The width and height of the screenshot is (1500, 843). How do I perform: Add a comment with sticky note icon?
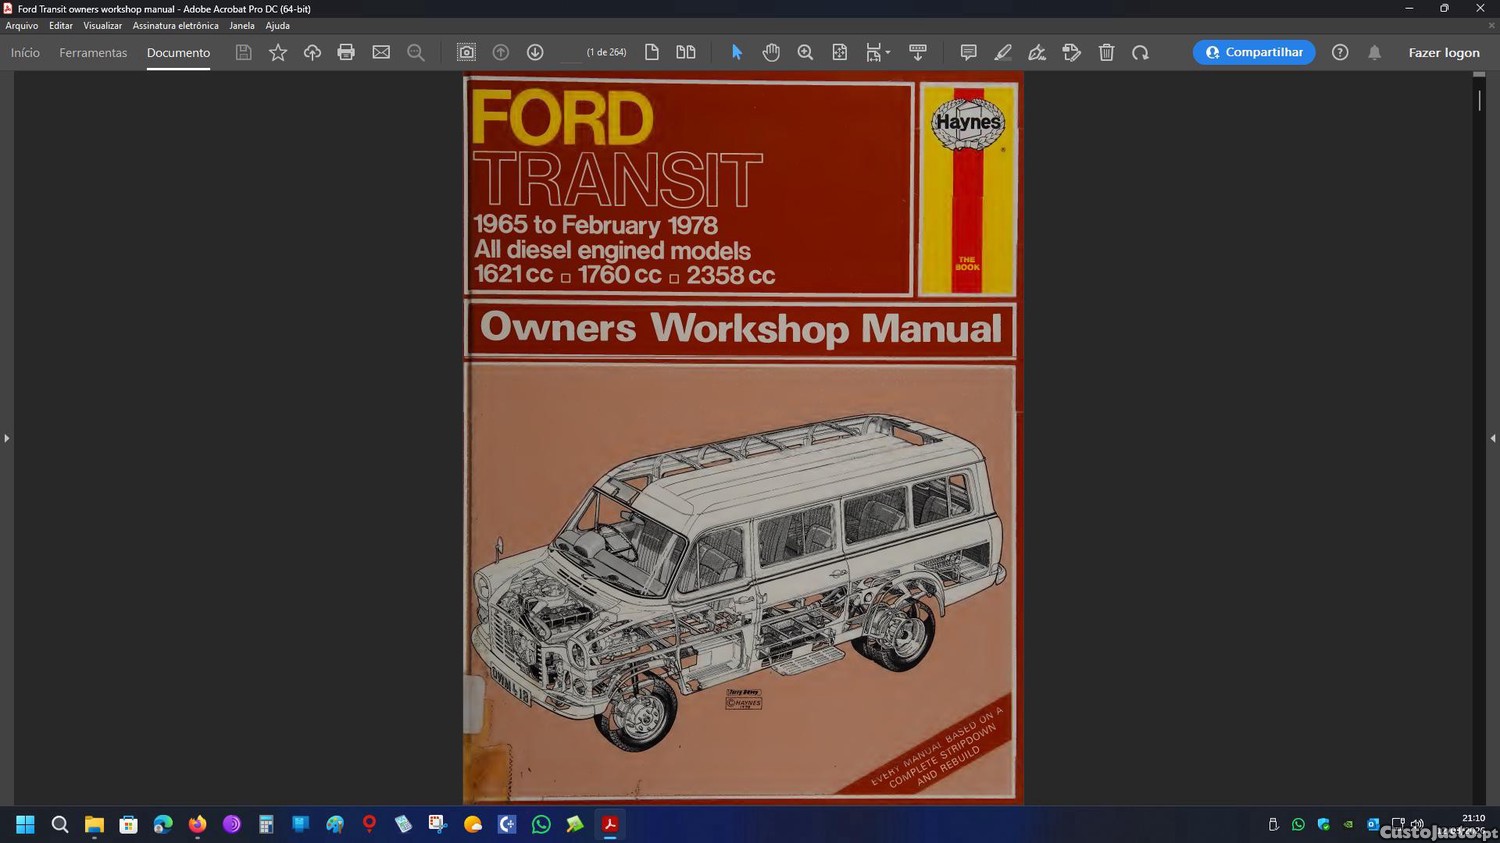tap(968, 53)
